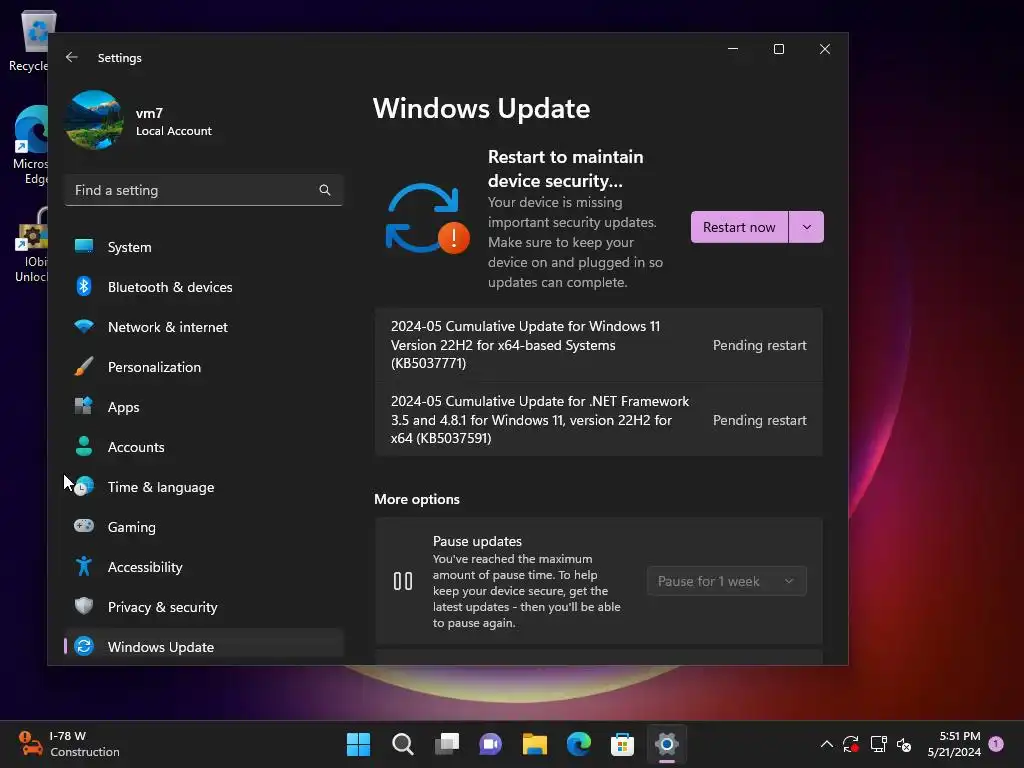Open File Explorer from taskbar

pyautogui.click(x=535, y=744)
